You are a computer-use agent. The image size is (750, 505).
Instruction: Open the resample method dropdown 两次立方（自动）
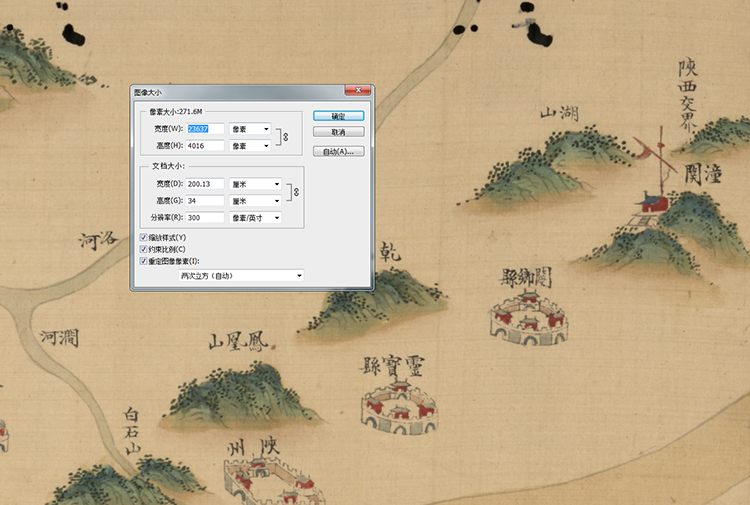(x=241, y=275)
